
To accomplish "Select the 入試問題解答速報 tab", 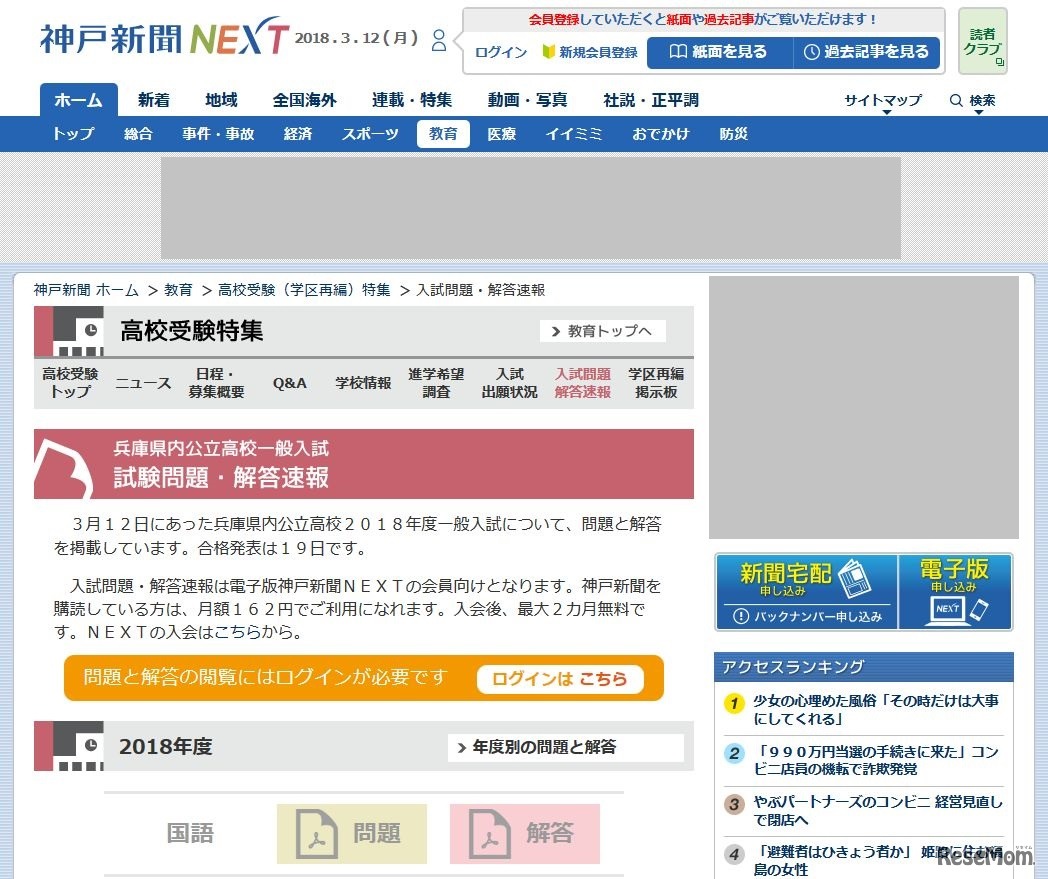I will 581,383.
